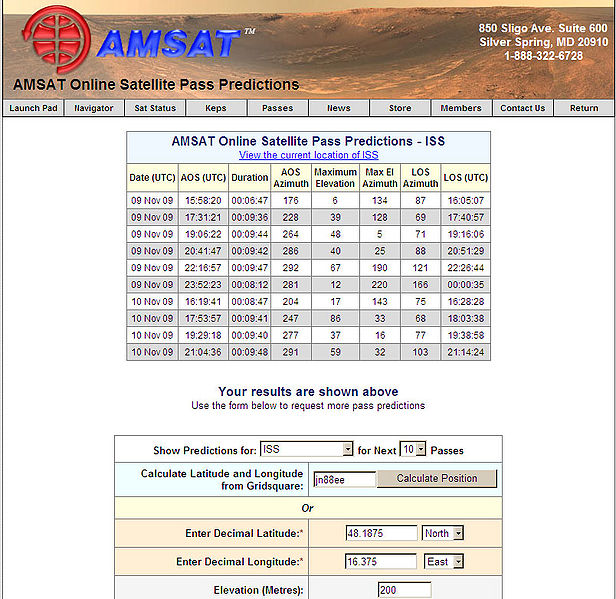Click the Duration column header
This screenshot has height=599, width=616.
[249, 178]
